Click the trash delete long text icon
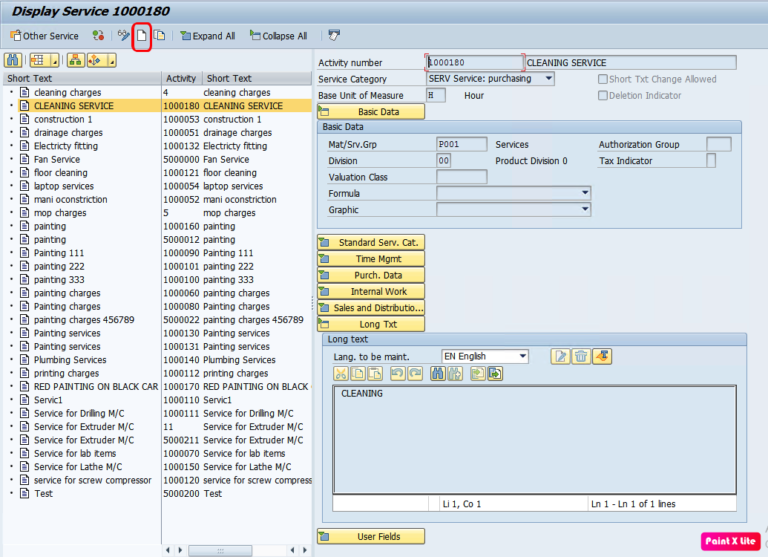The width and height of the screenshot is (768, 557). [x=581, y=356]
